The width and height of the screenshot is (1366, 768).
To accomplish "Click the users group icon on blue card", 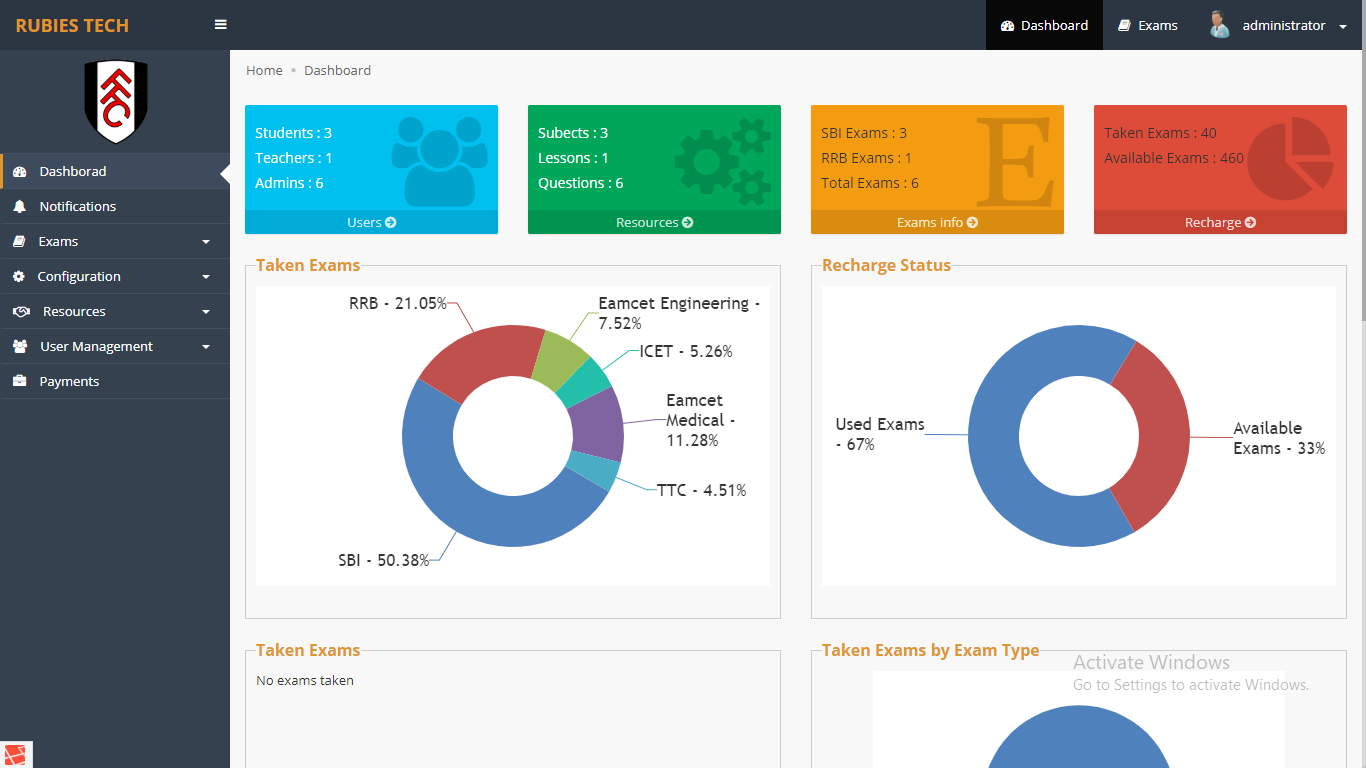I will tap(440, 161).
